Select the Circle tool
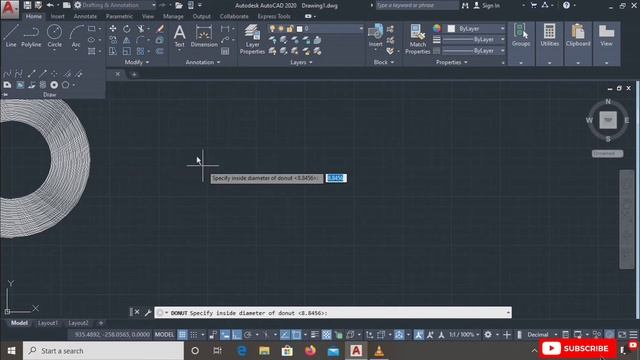 54,36
